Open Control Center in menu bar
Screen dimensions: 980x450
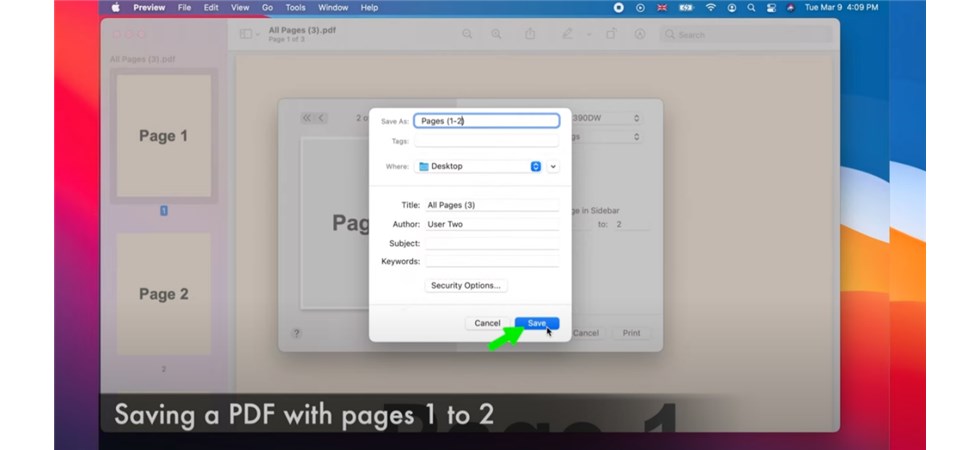click(771, 7)
